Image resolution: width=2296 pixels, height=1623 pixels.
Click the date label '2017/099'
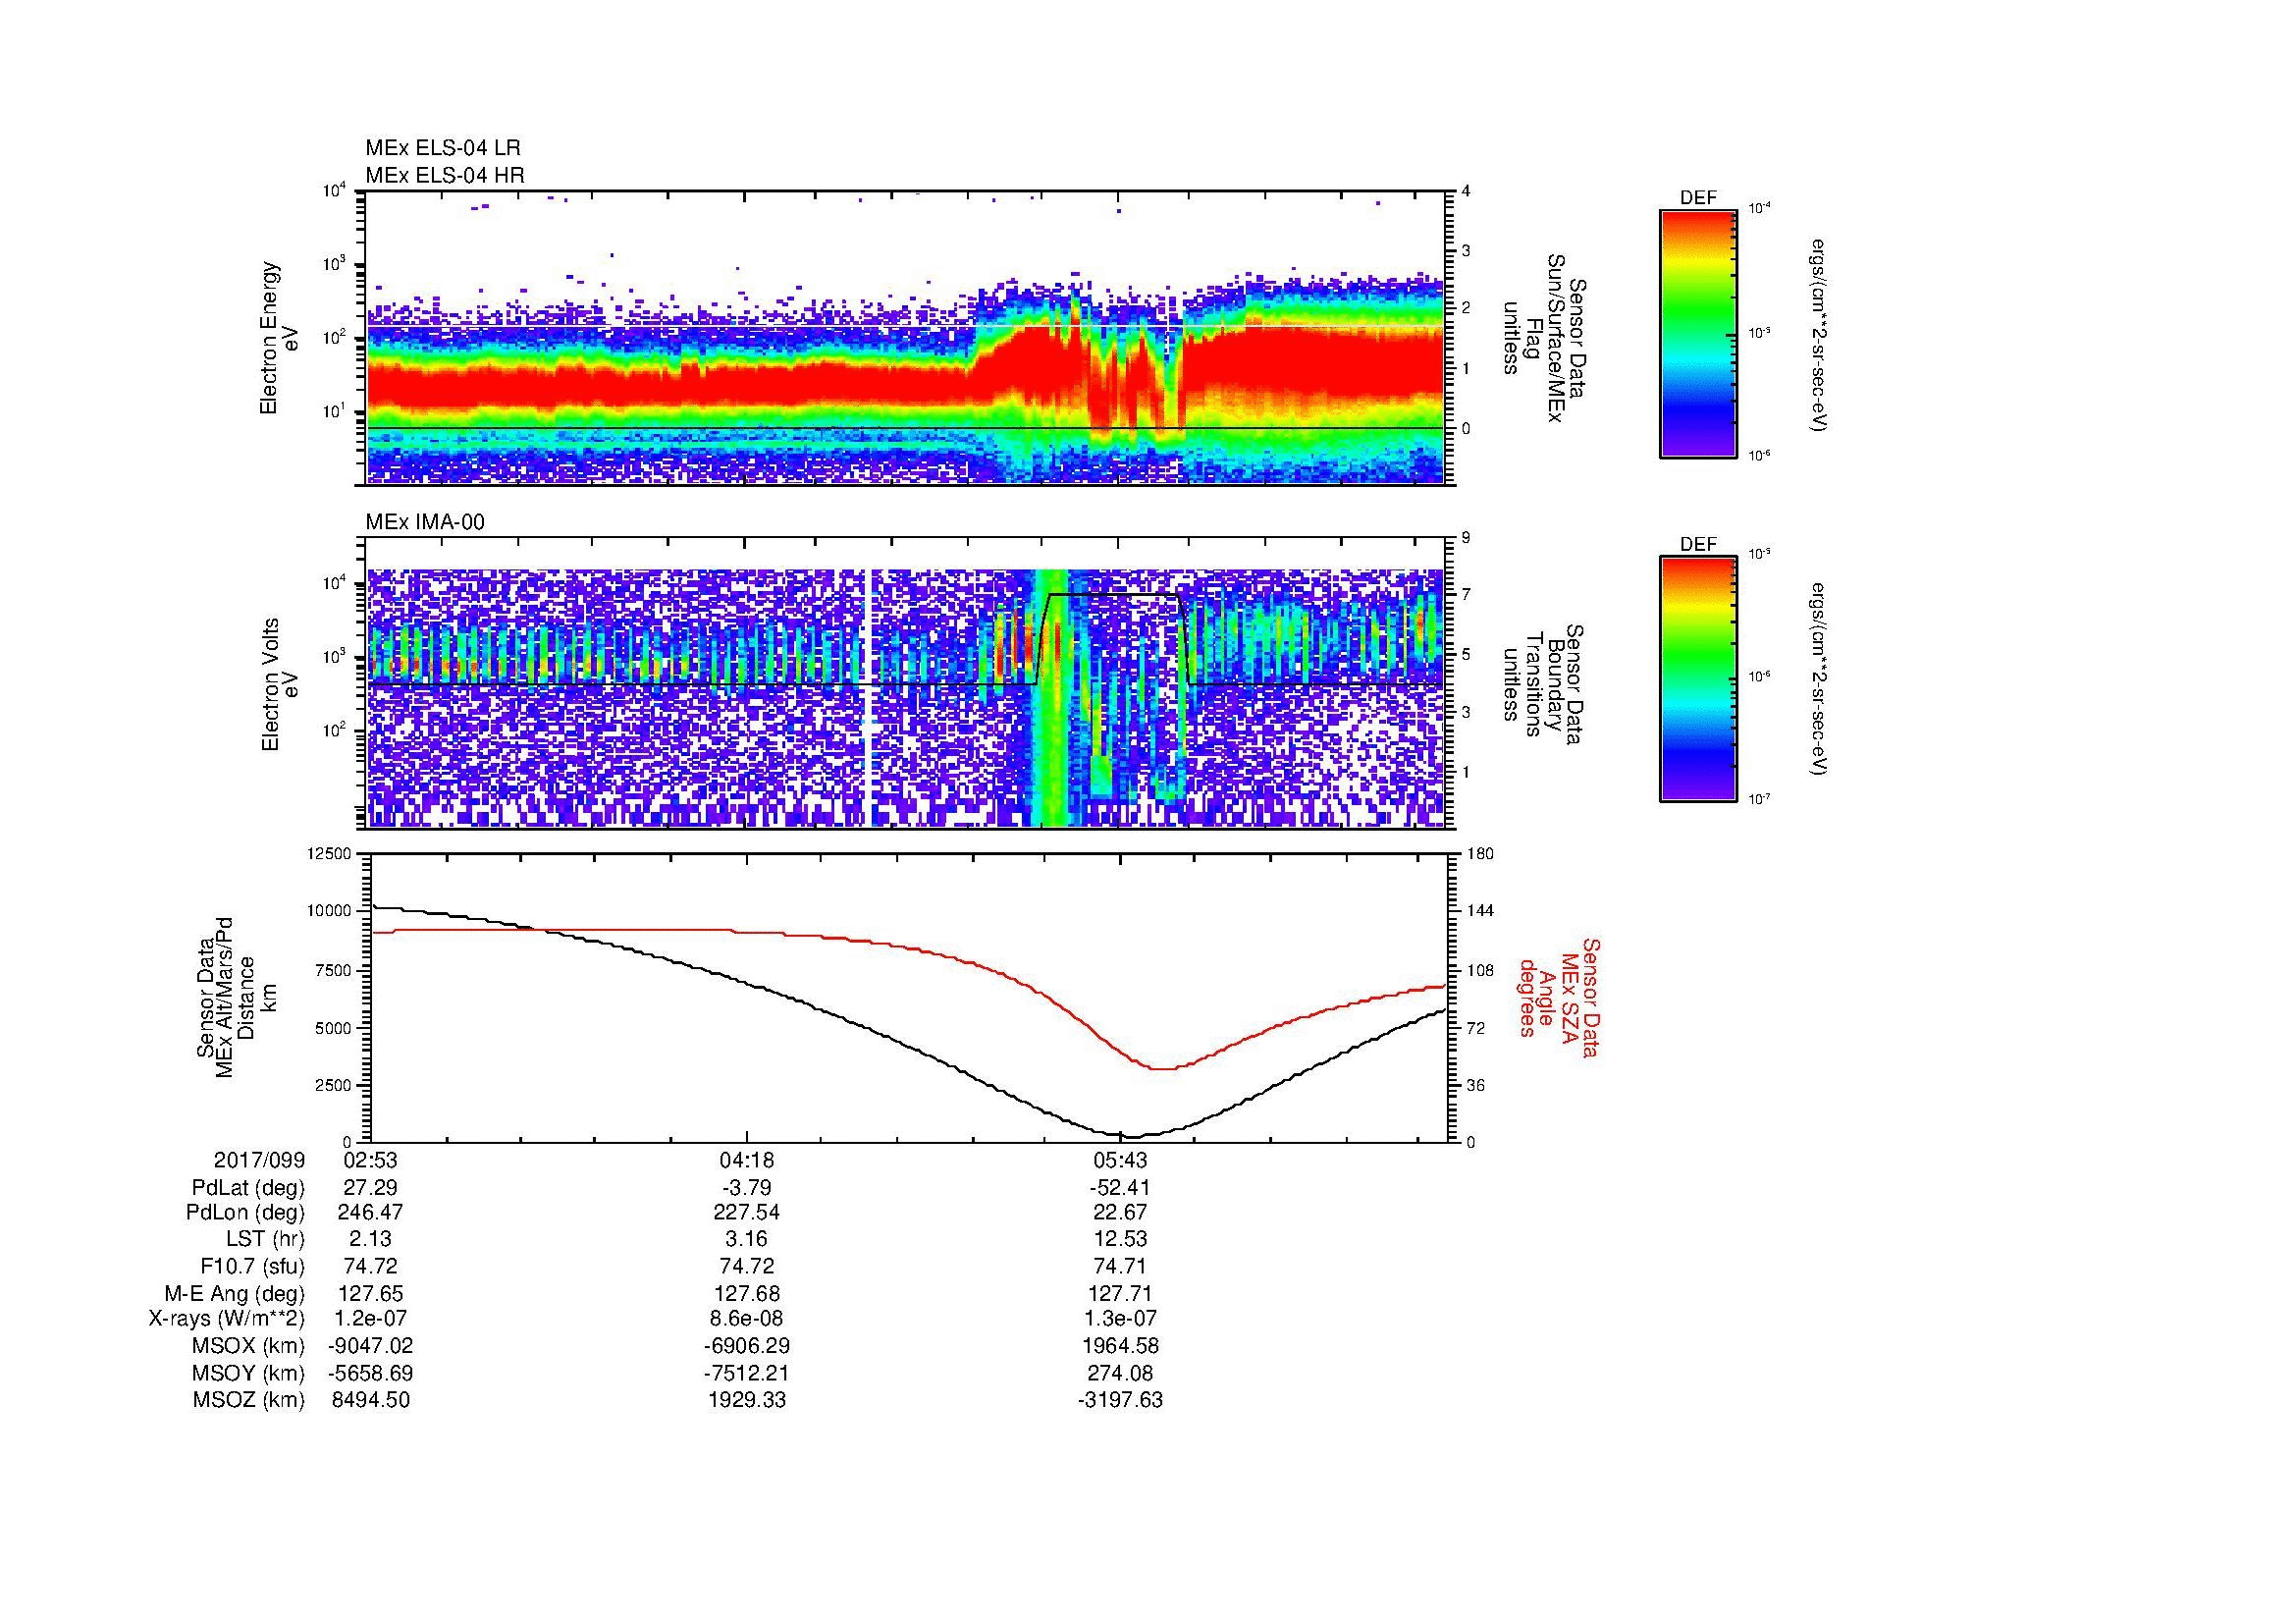pos(259,1160)
